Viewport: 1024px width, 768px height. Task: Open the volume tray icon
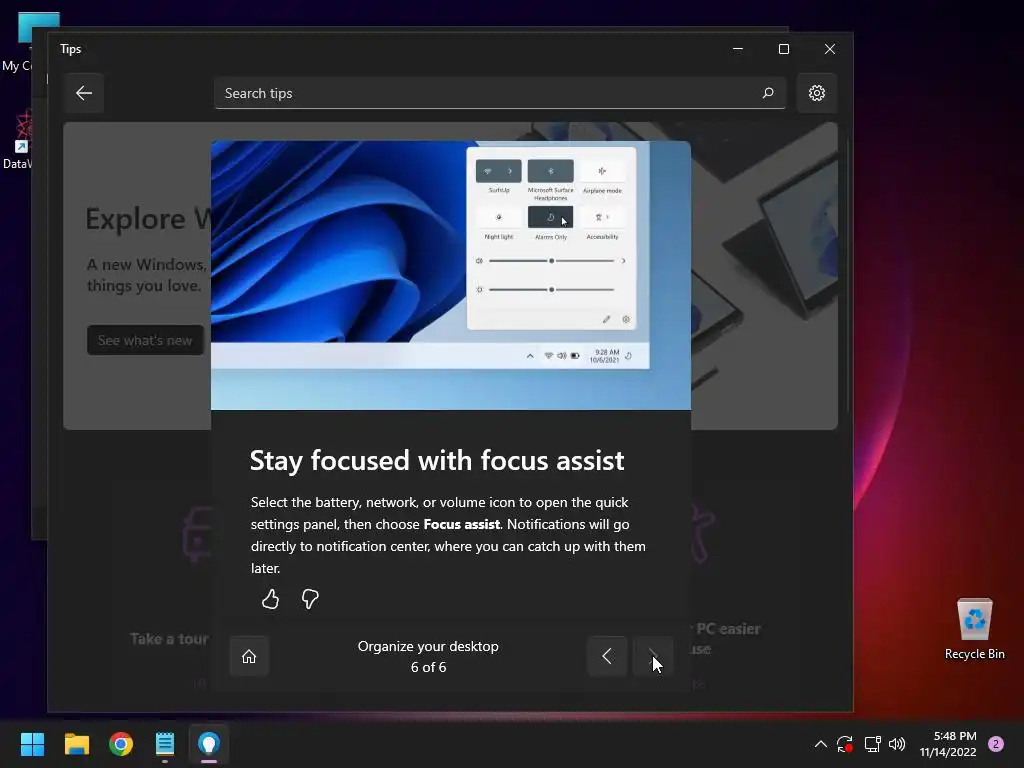pos(897,744)
